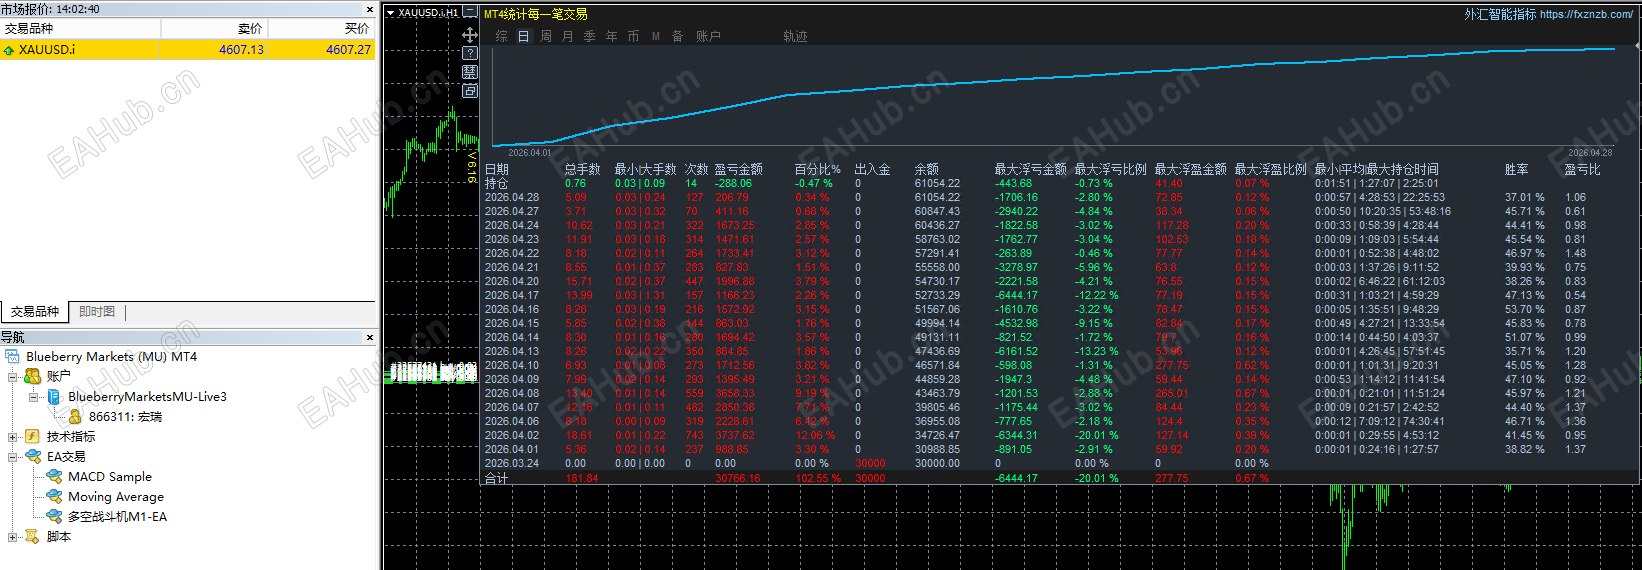Select the 多空战斗机M1-EA expert advisor icon
This screenshot has width=1642, height=570.
(x=54, y=516)
